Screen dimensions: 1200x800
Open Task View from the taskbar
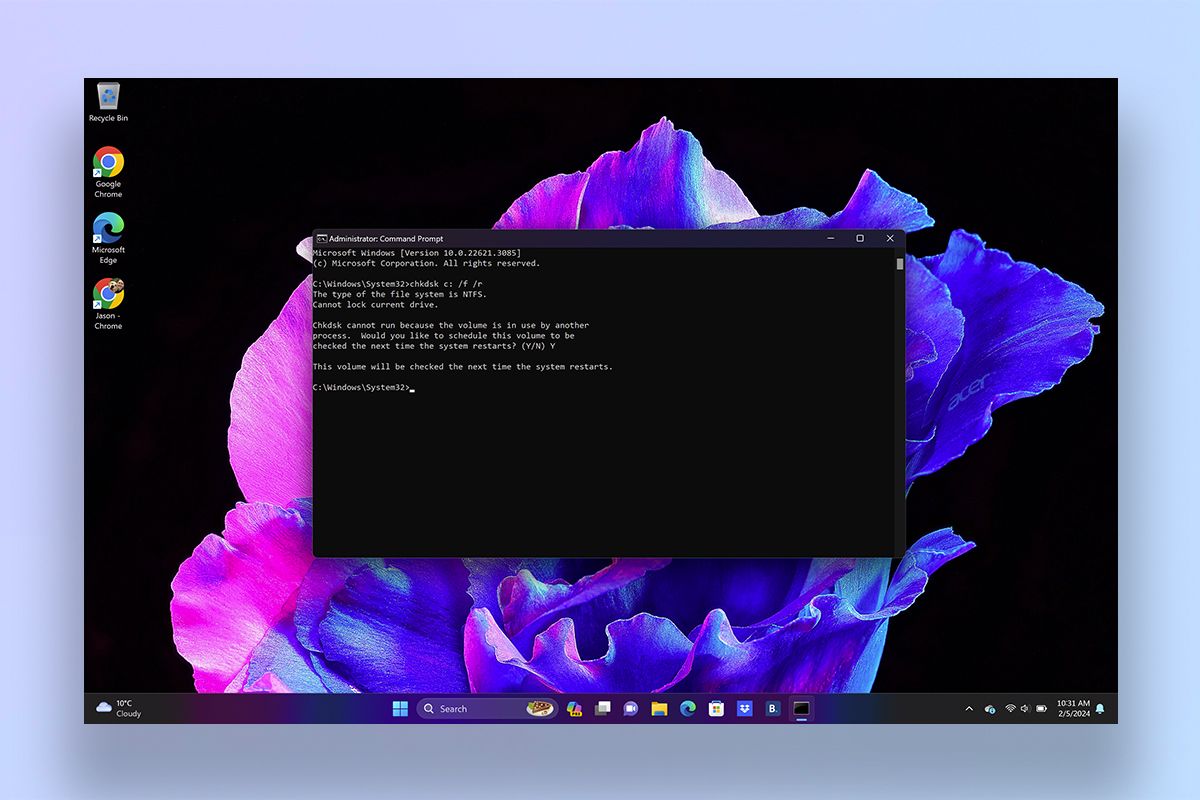click(601, 708)
